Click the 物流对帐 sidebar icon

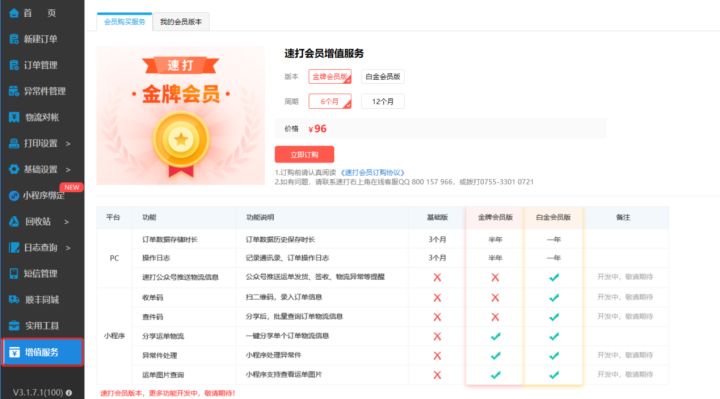[x=14, y=117]
